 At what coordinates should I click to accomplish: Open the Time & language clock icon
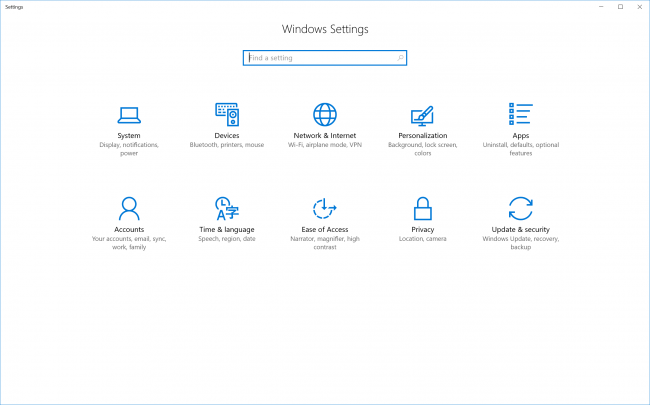click(227, 209)
